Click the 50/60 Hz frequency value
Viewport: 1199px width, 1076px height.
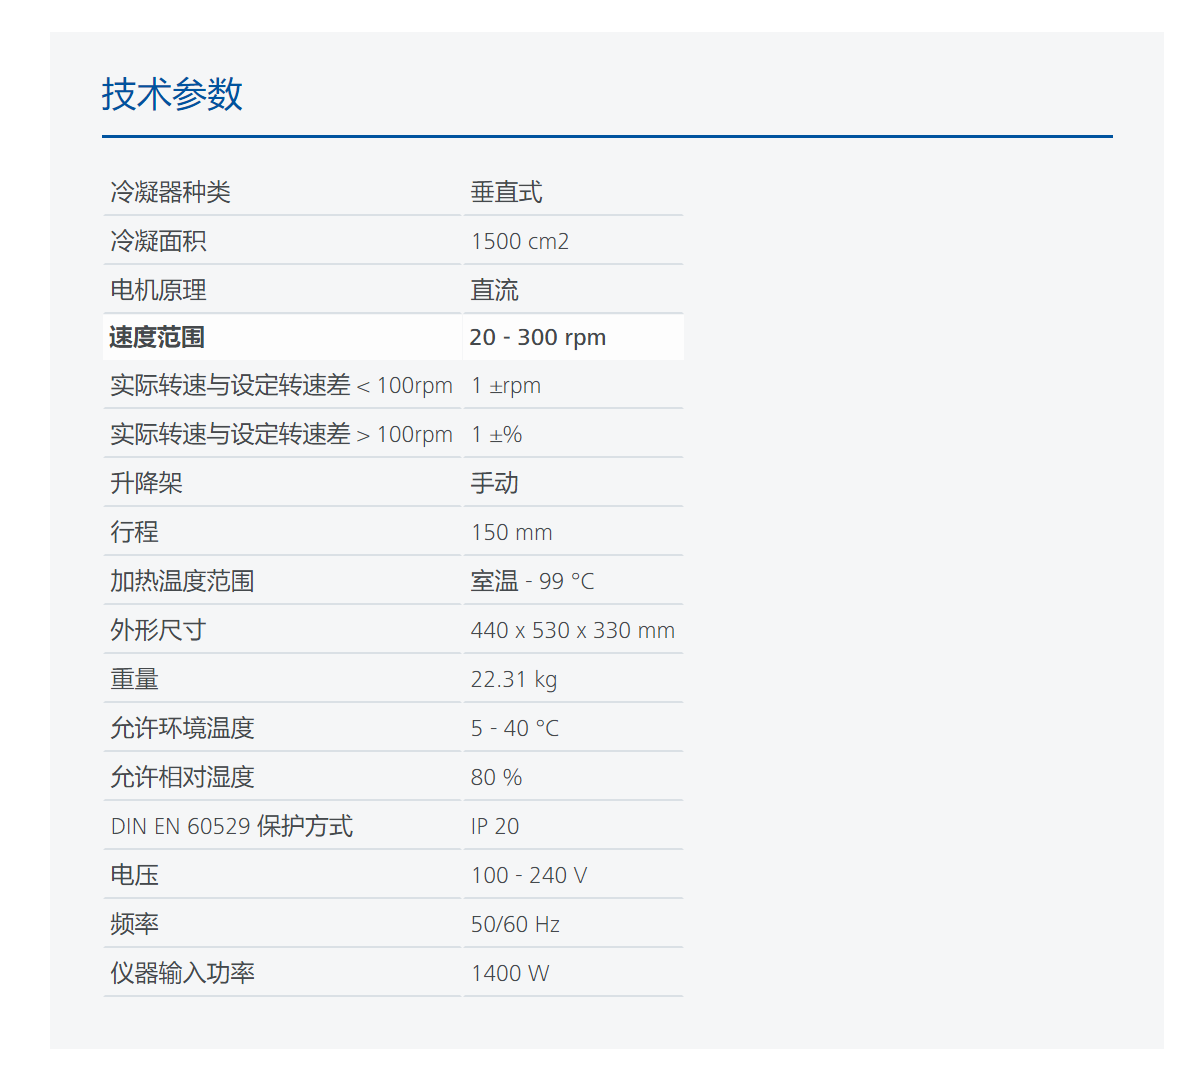point(515,924)
